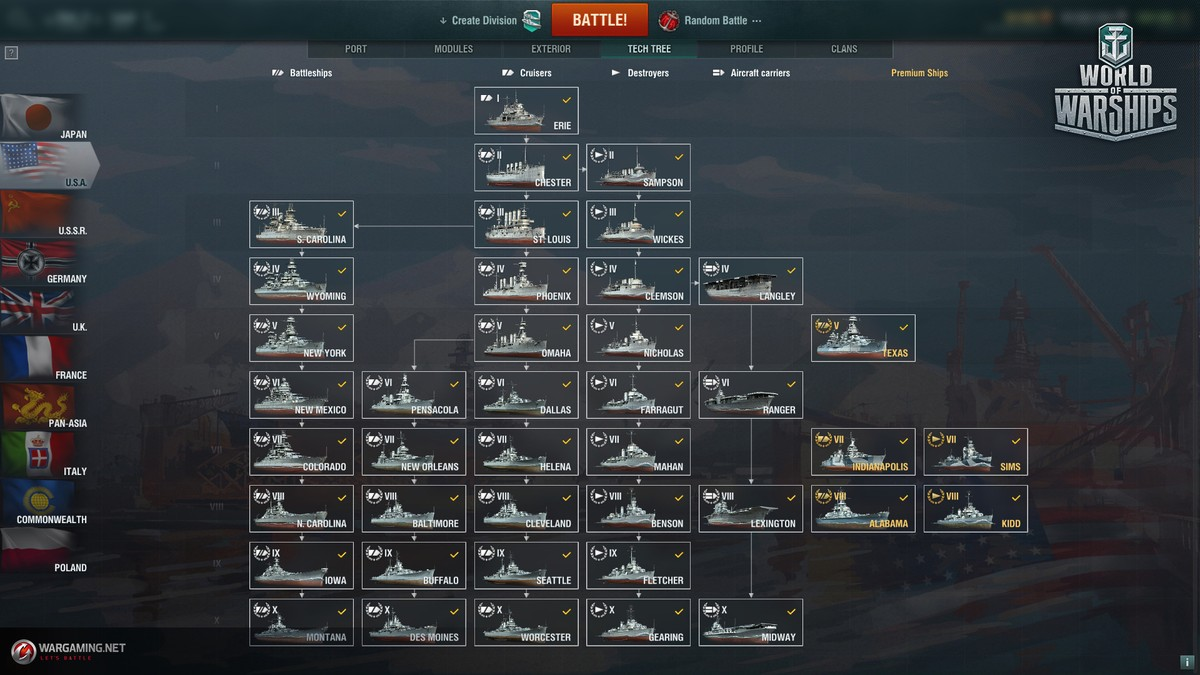The width and height of the screenshot is (1200, 675).
Task: Open the Create Division dropdown arrow
Action: pyautogui.click(x=443, y=21)
